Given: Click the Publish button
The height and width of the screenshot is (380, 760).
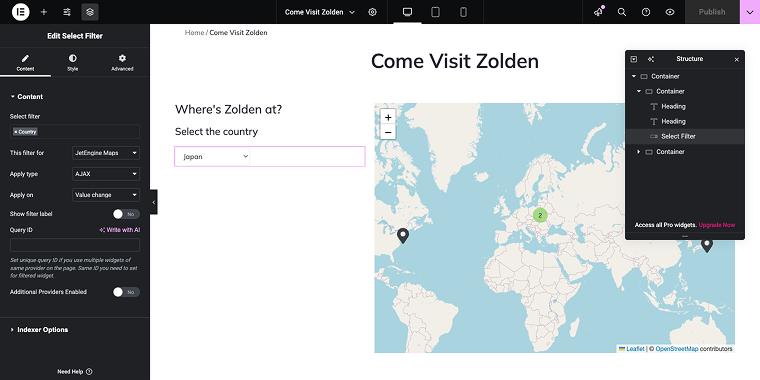Looking at the screenshot, I should 712,12.
